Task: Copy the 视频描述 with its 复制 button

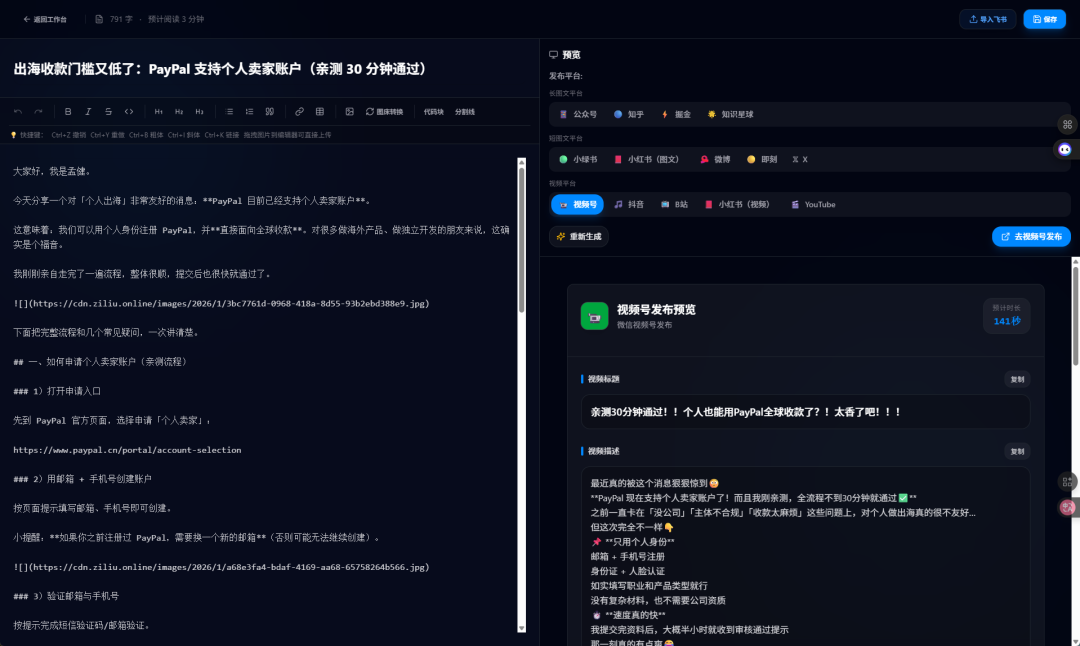Action: click(x=1017, y=452)
